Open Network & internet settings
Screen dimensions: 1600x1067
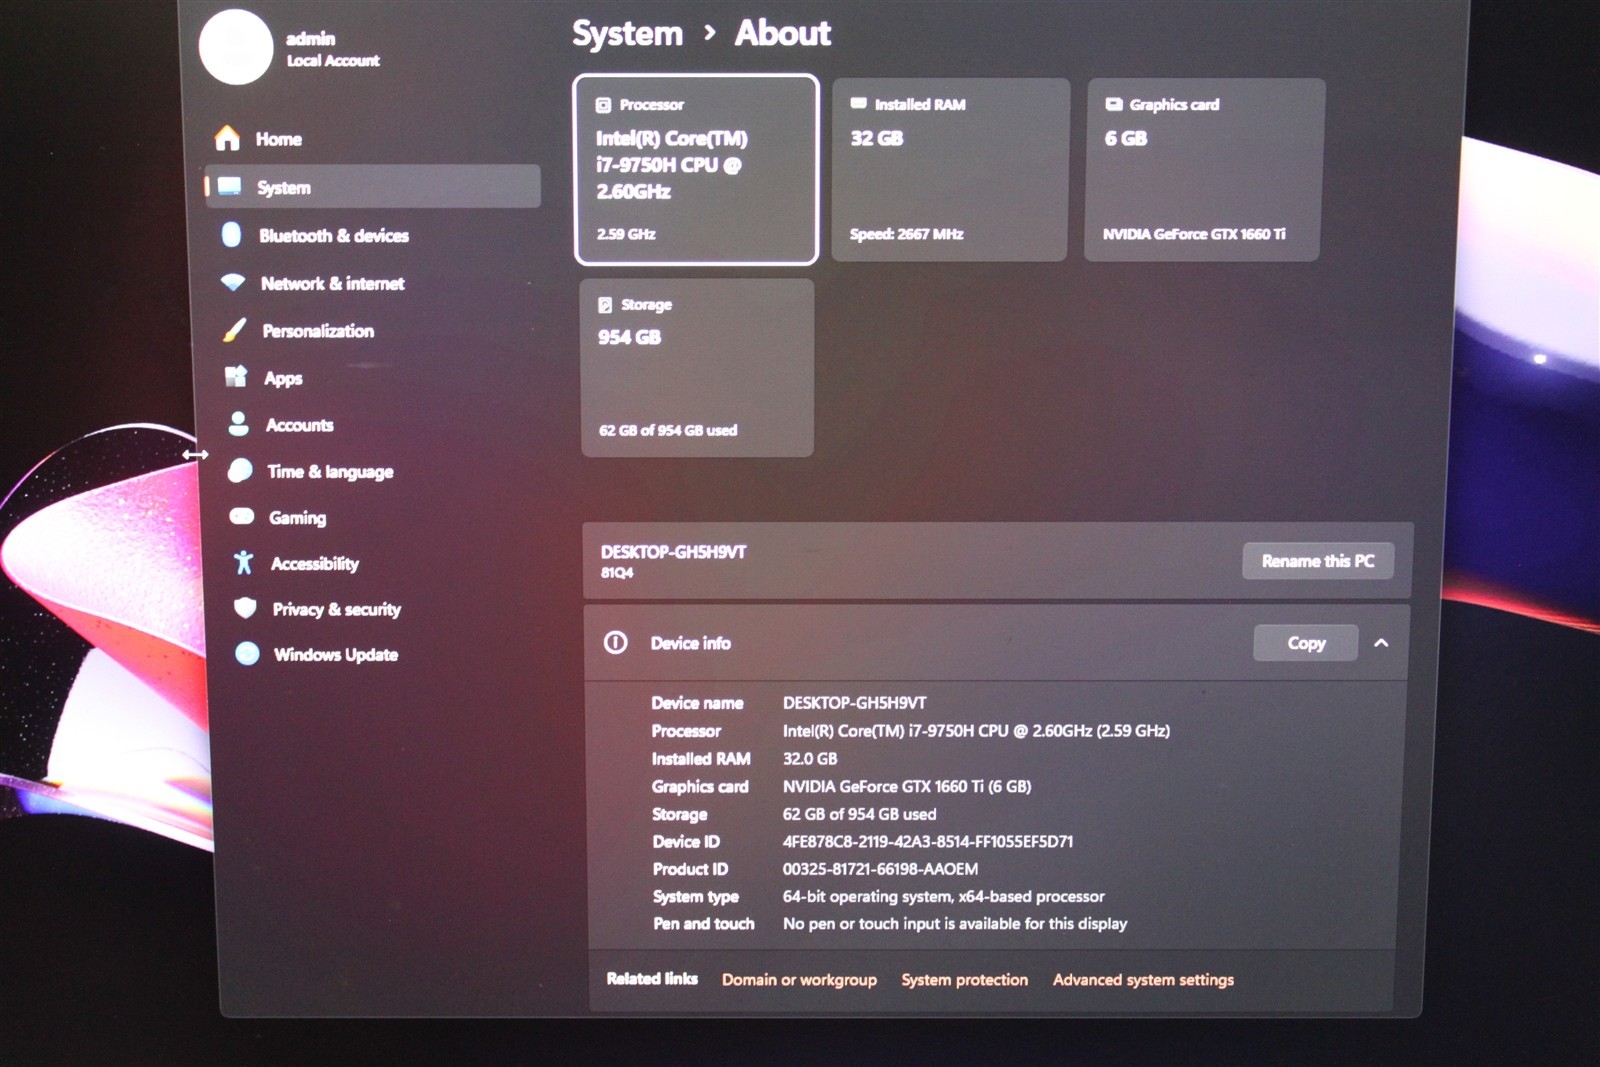372,283
